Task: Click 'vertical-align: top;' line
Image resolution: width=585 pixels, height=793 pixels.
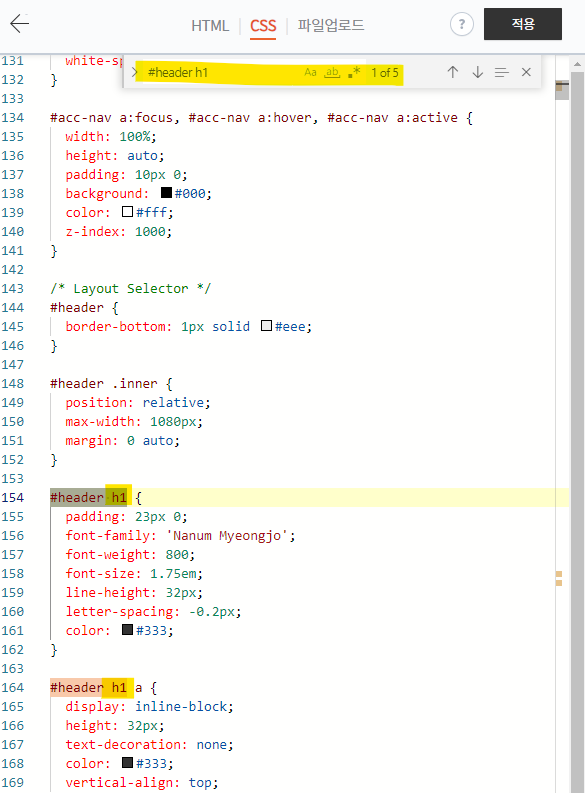Action: pos(142,782)
